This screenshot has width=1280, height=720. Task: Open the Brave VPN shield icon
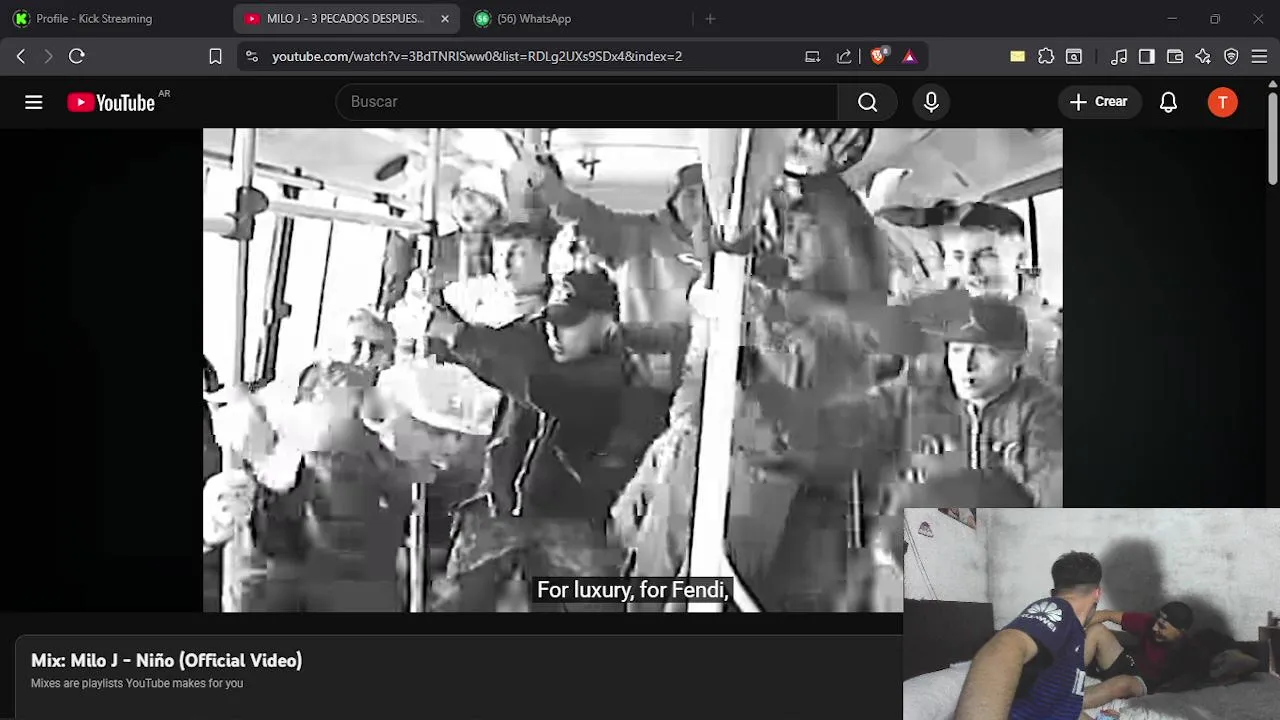pos(1231,56)
